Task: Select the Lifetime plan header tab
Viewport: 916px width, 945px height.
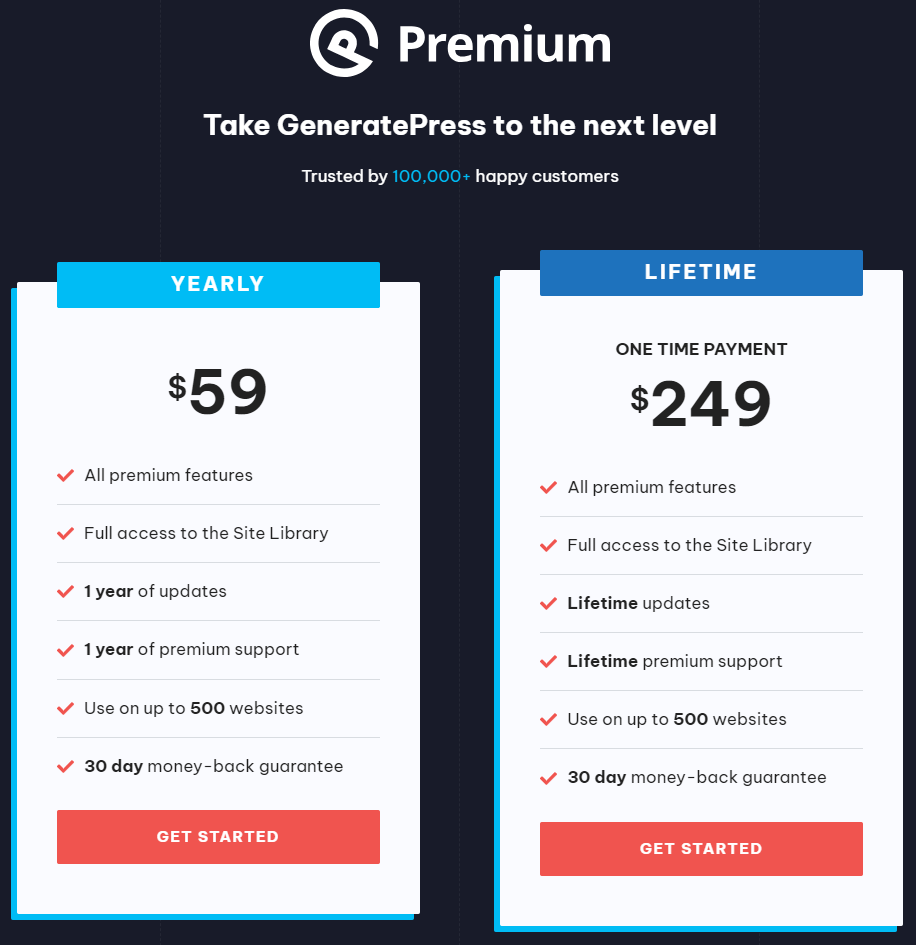Action: (x=701, y=272)
